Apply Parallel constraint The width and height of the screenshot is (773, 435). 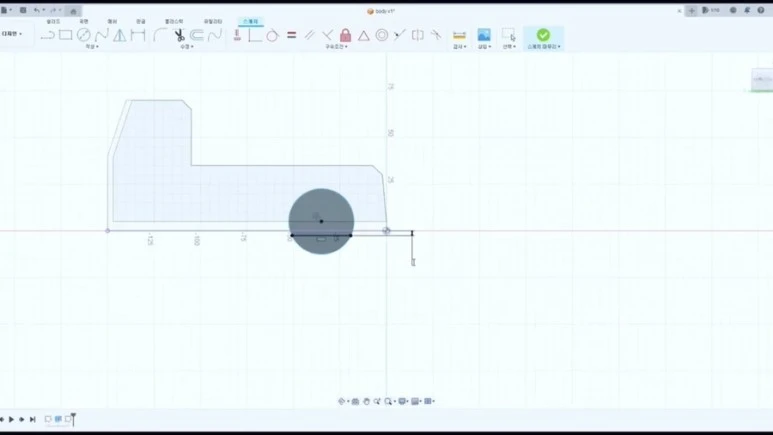coord(310,35)
